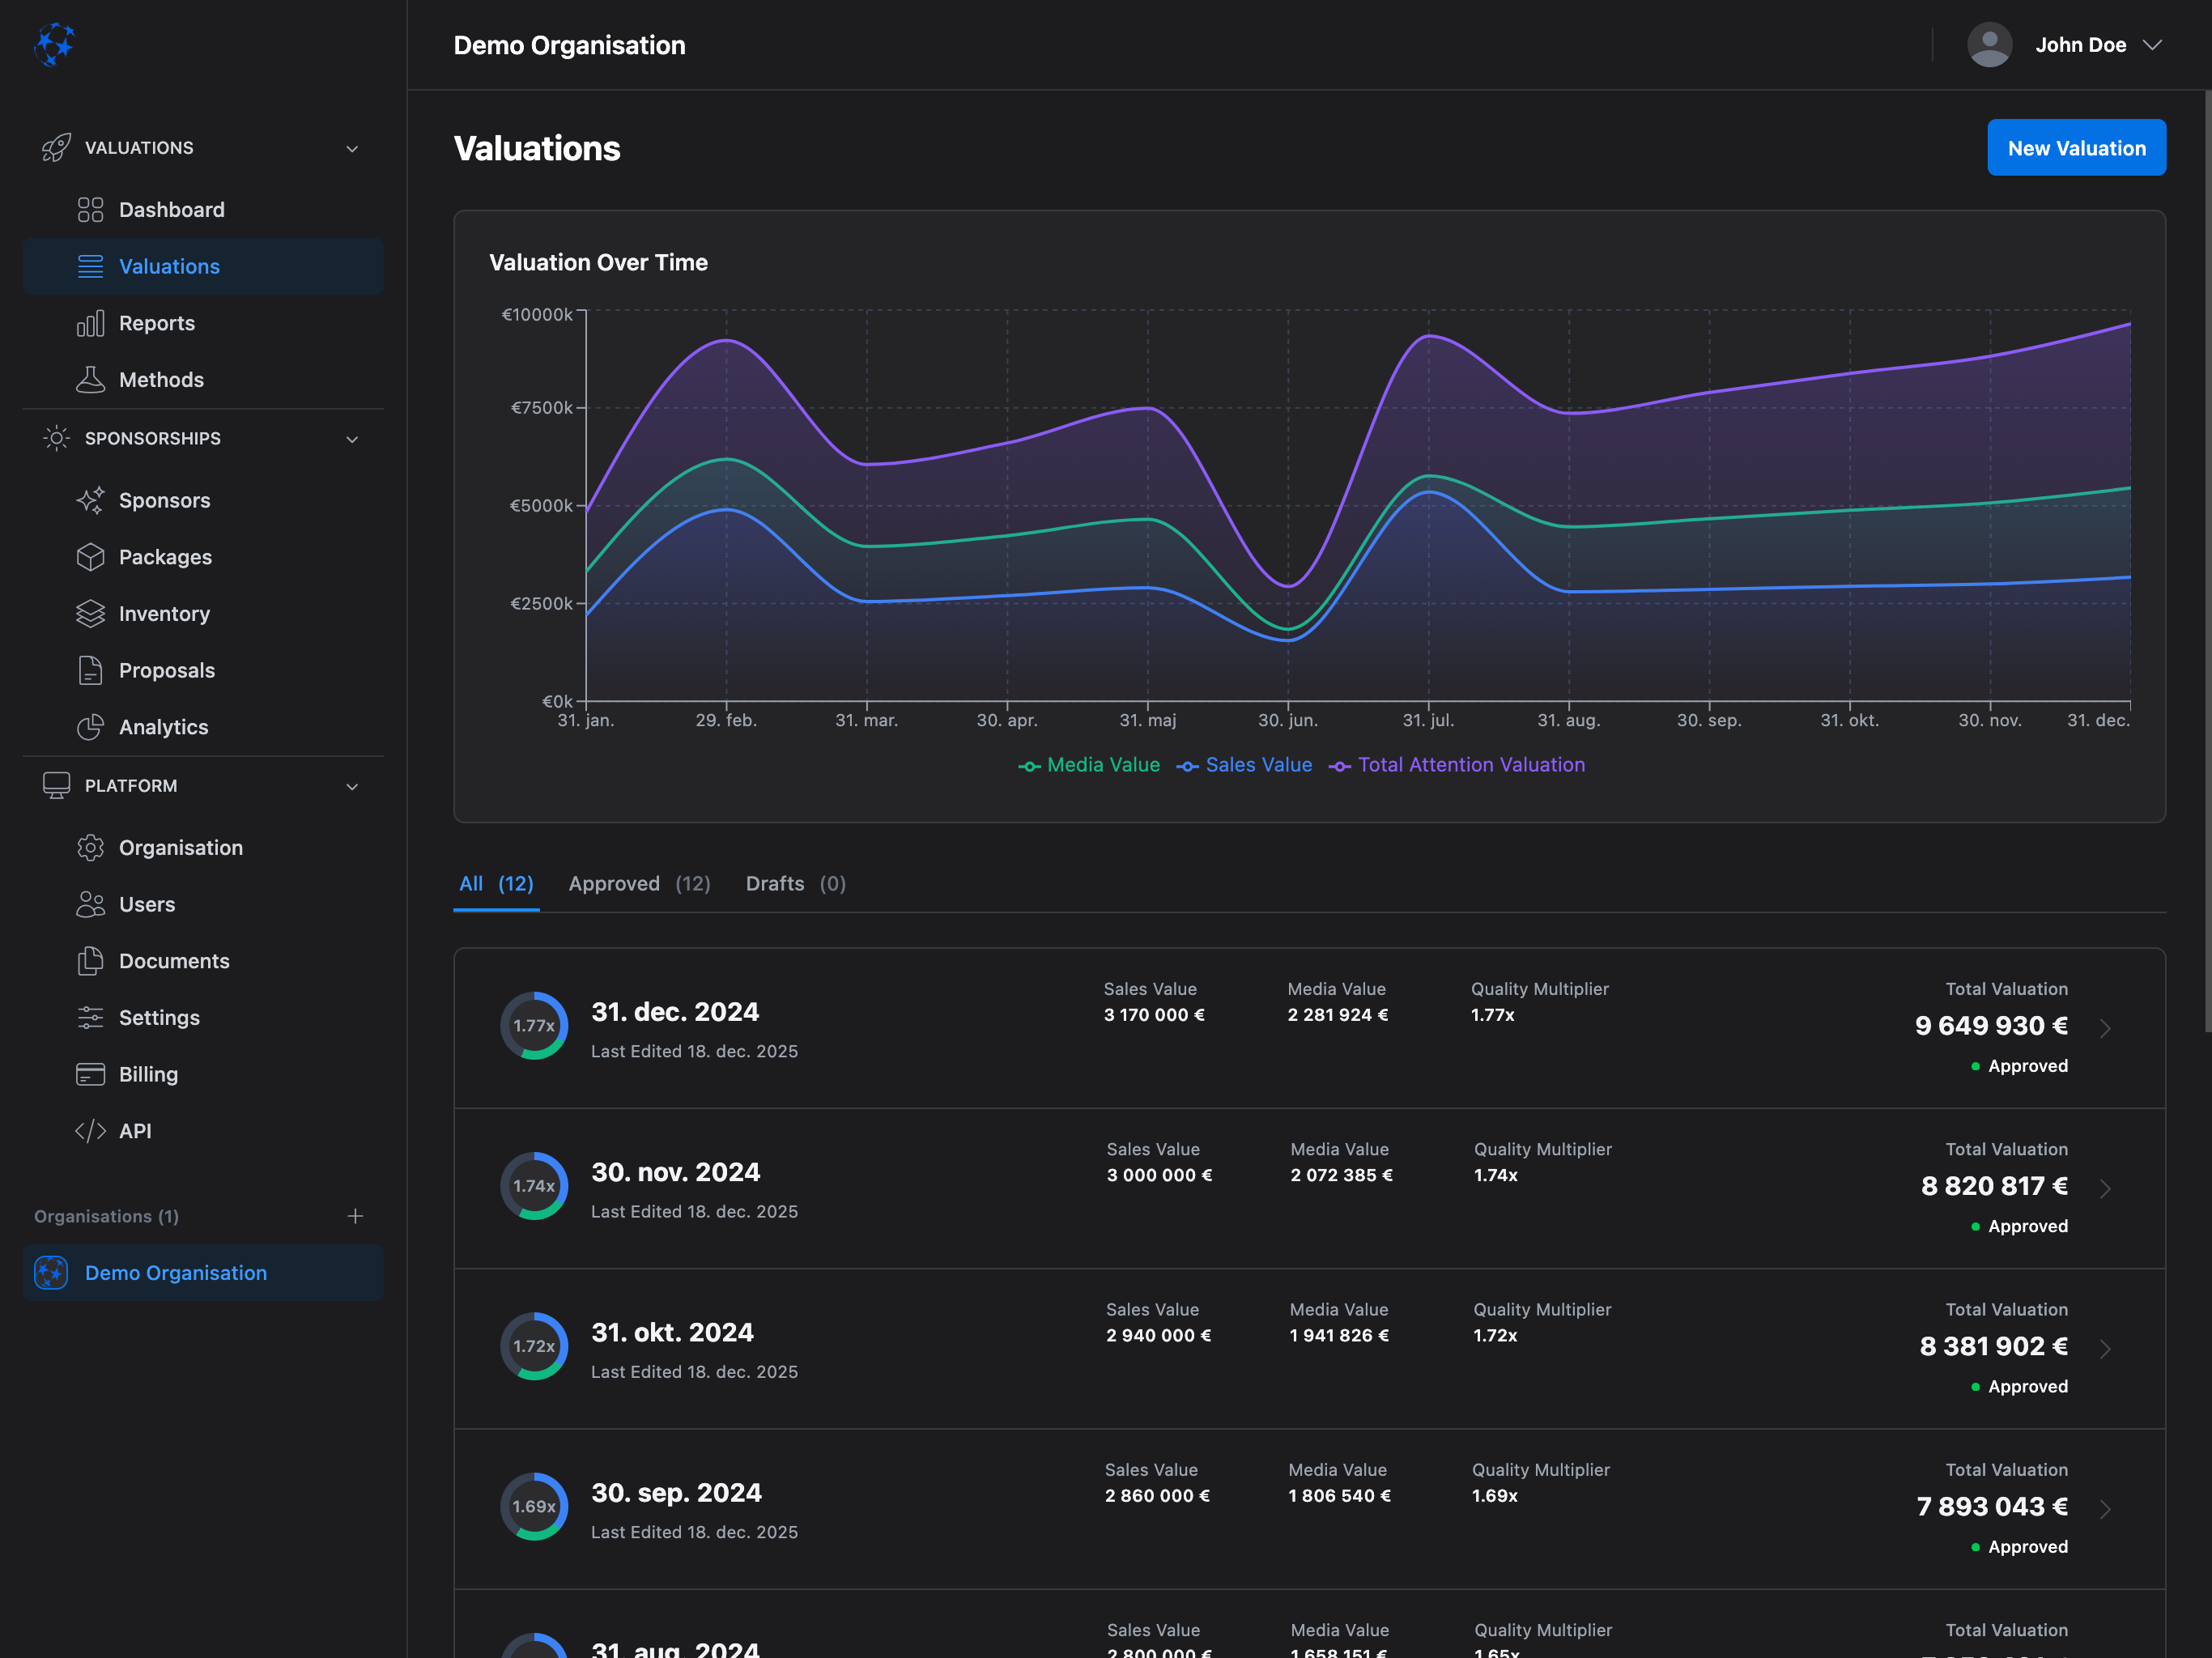Open Analytics via its pie chart icon

pyautogui.click(x=90, y=727)
